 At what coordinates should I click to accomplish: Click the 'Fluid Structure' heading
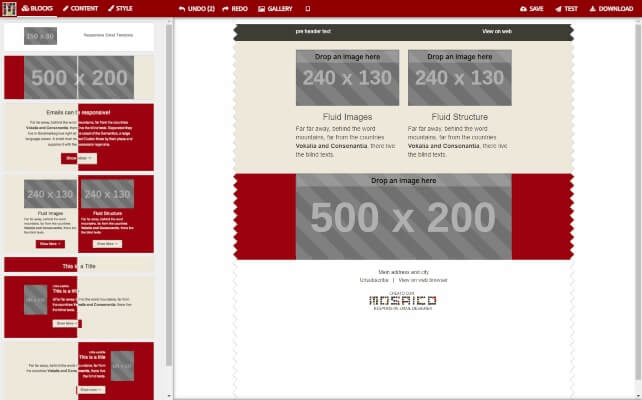tap(459, 117)
